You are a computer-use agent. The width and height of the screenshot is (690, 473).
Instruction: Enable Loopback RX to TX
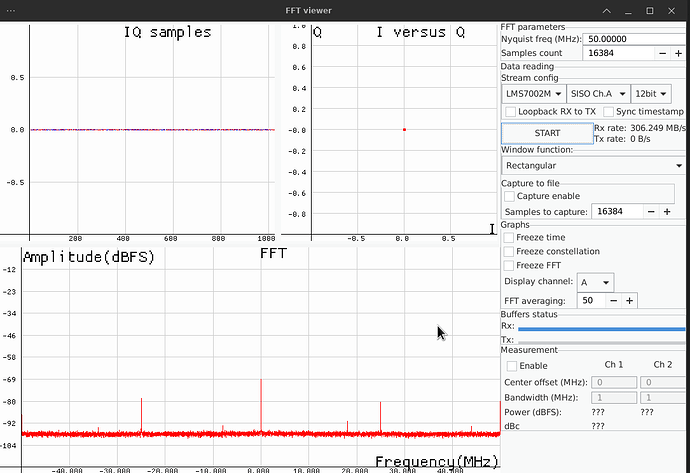pyautogui.click(x=511, y=112)
